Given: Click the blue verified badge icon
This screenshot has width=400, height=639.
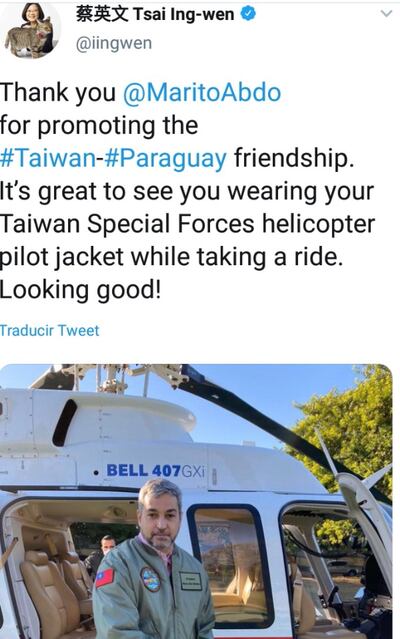Looking at the screenshot, I should click(248, 14).
